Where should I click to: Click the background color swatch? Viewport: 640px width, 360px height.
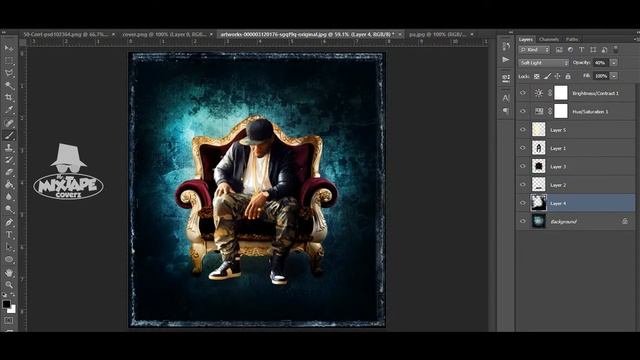coord(12,310)
